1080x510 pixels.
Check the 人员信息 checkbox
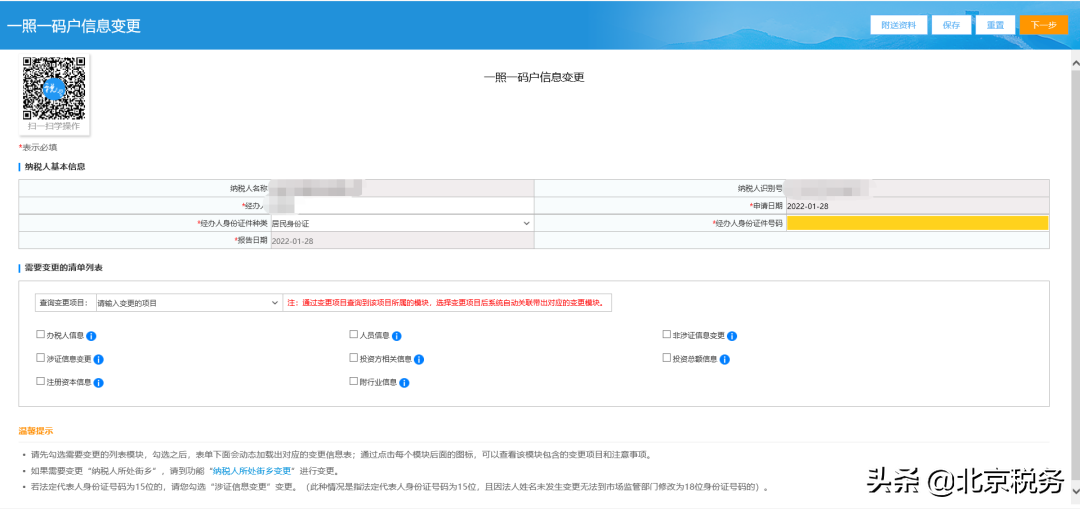[x=353, y=335]
